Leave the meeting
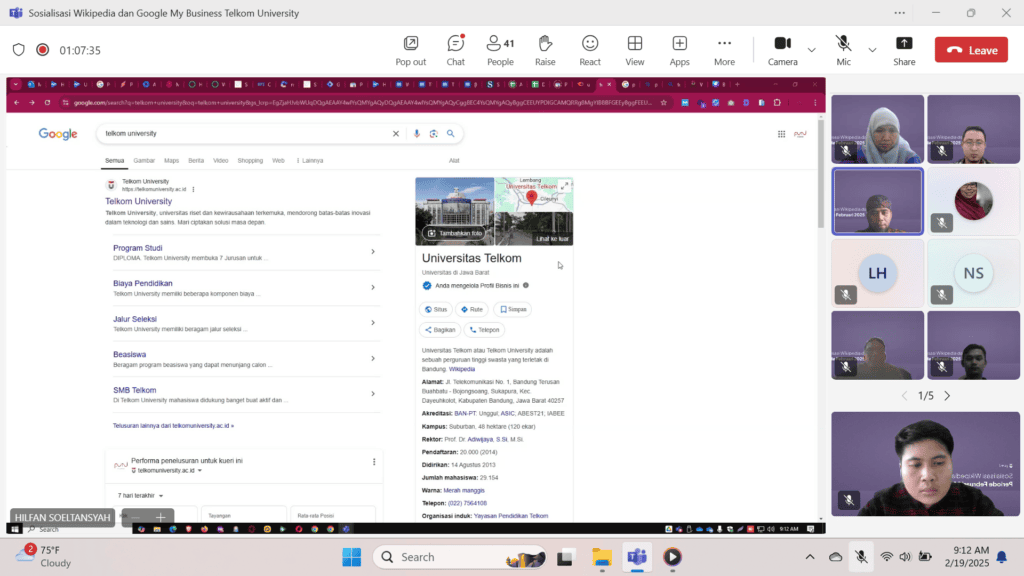The height and width of the screenshot is (576, 1024). 971,50
